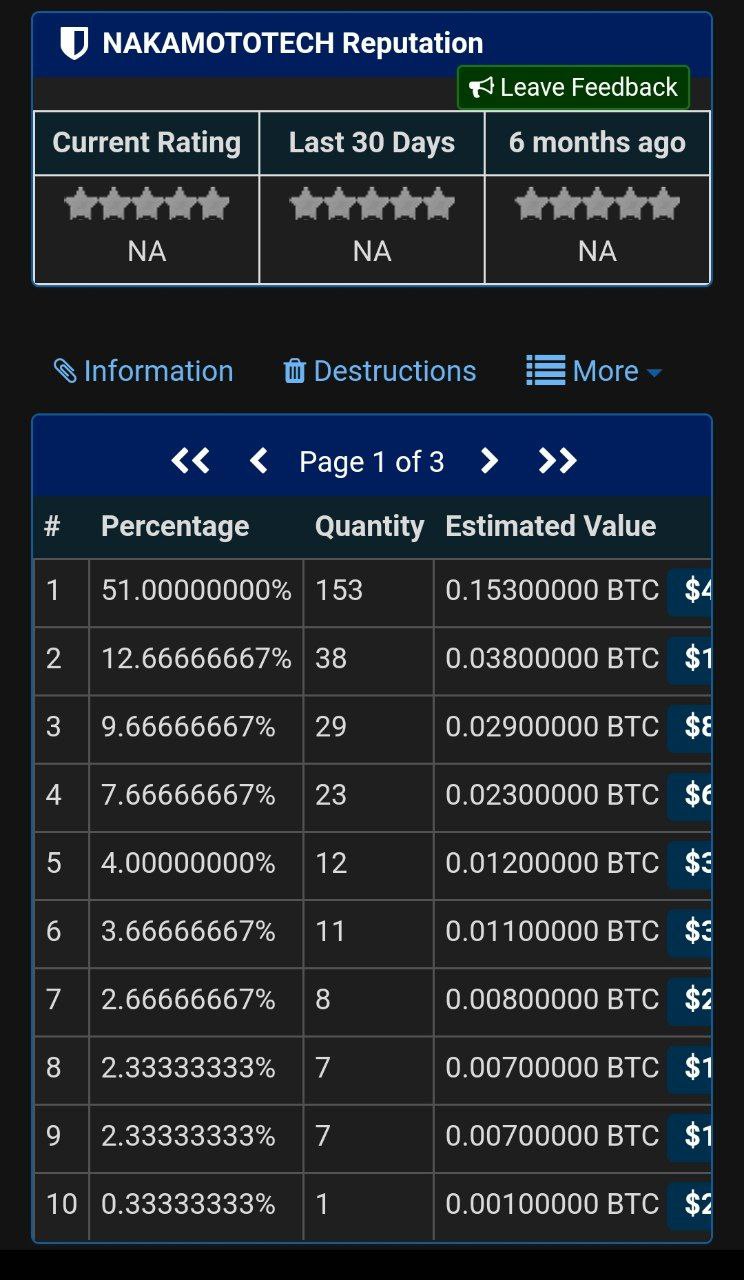
Task: Click the 0.00800000 BTC value
Action: 552,999
